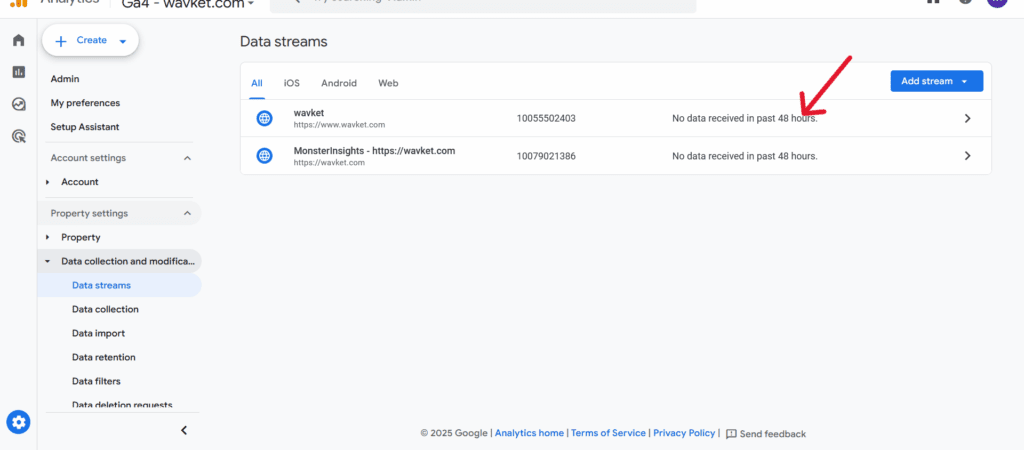
Task: Open the Admin gear icon
Action: tap(18, 422)
